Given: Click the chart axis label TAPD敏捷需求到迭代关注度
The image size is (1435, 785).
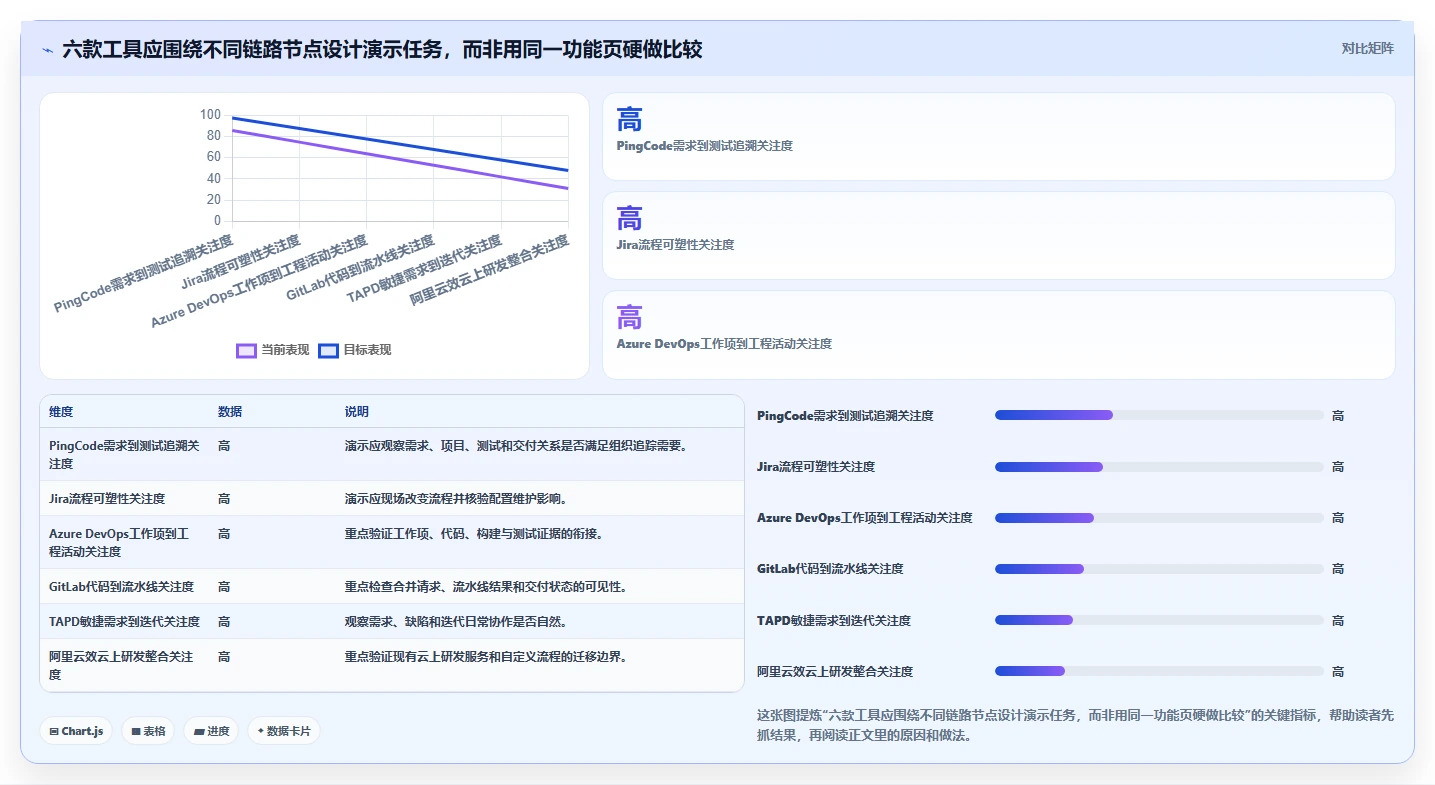Looking at the screenshot, I should [x=424, y=270].
